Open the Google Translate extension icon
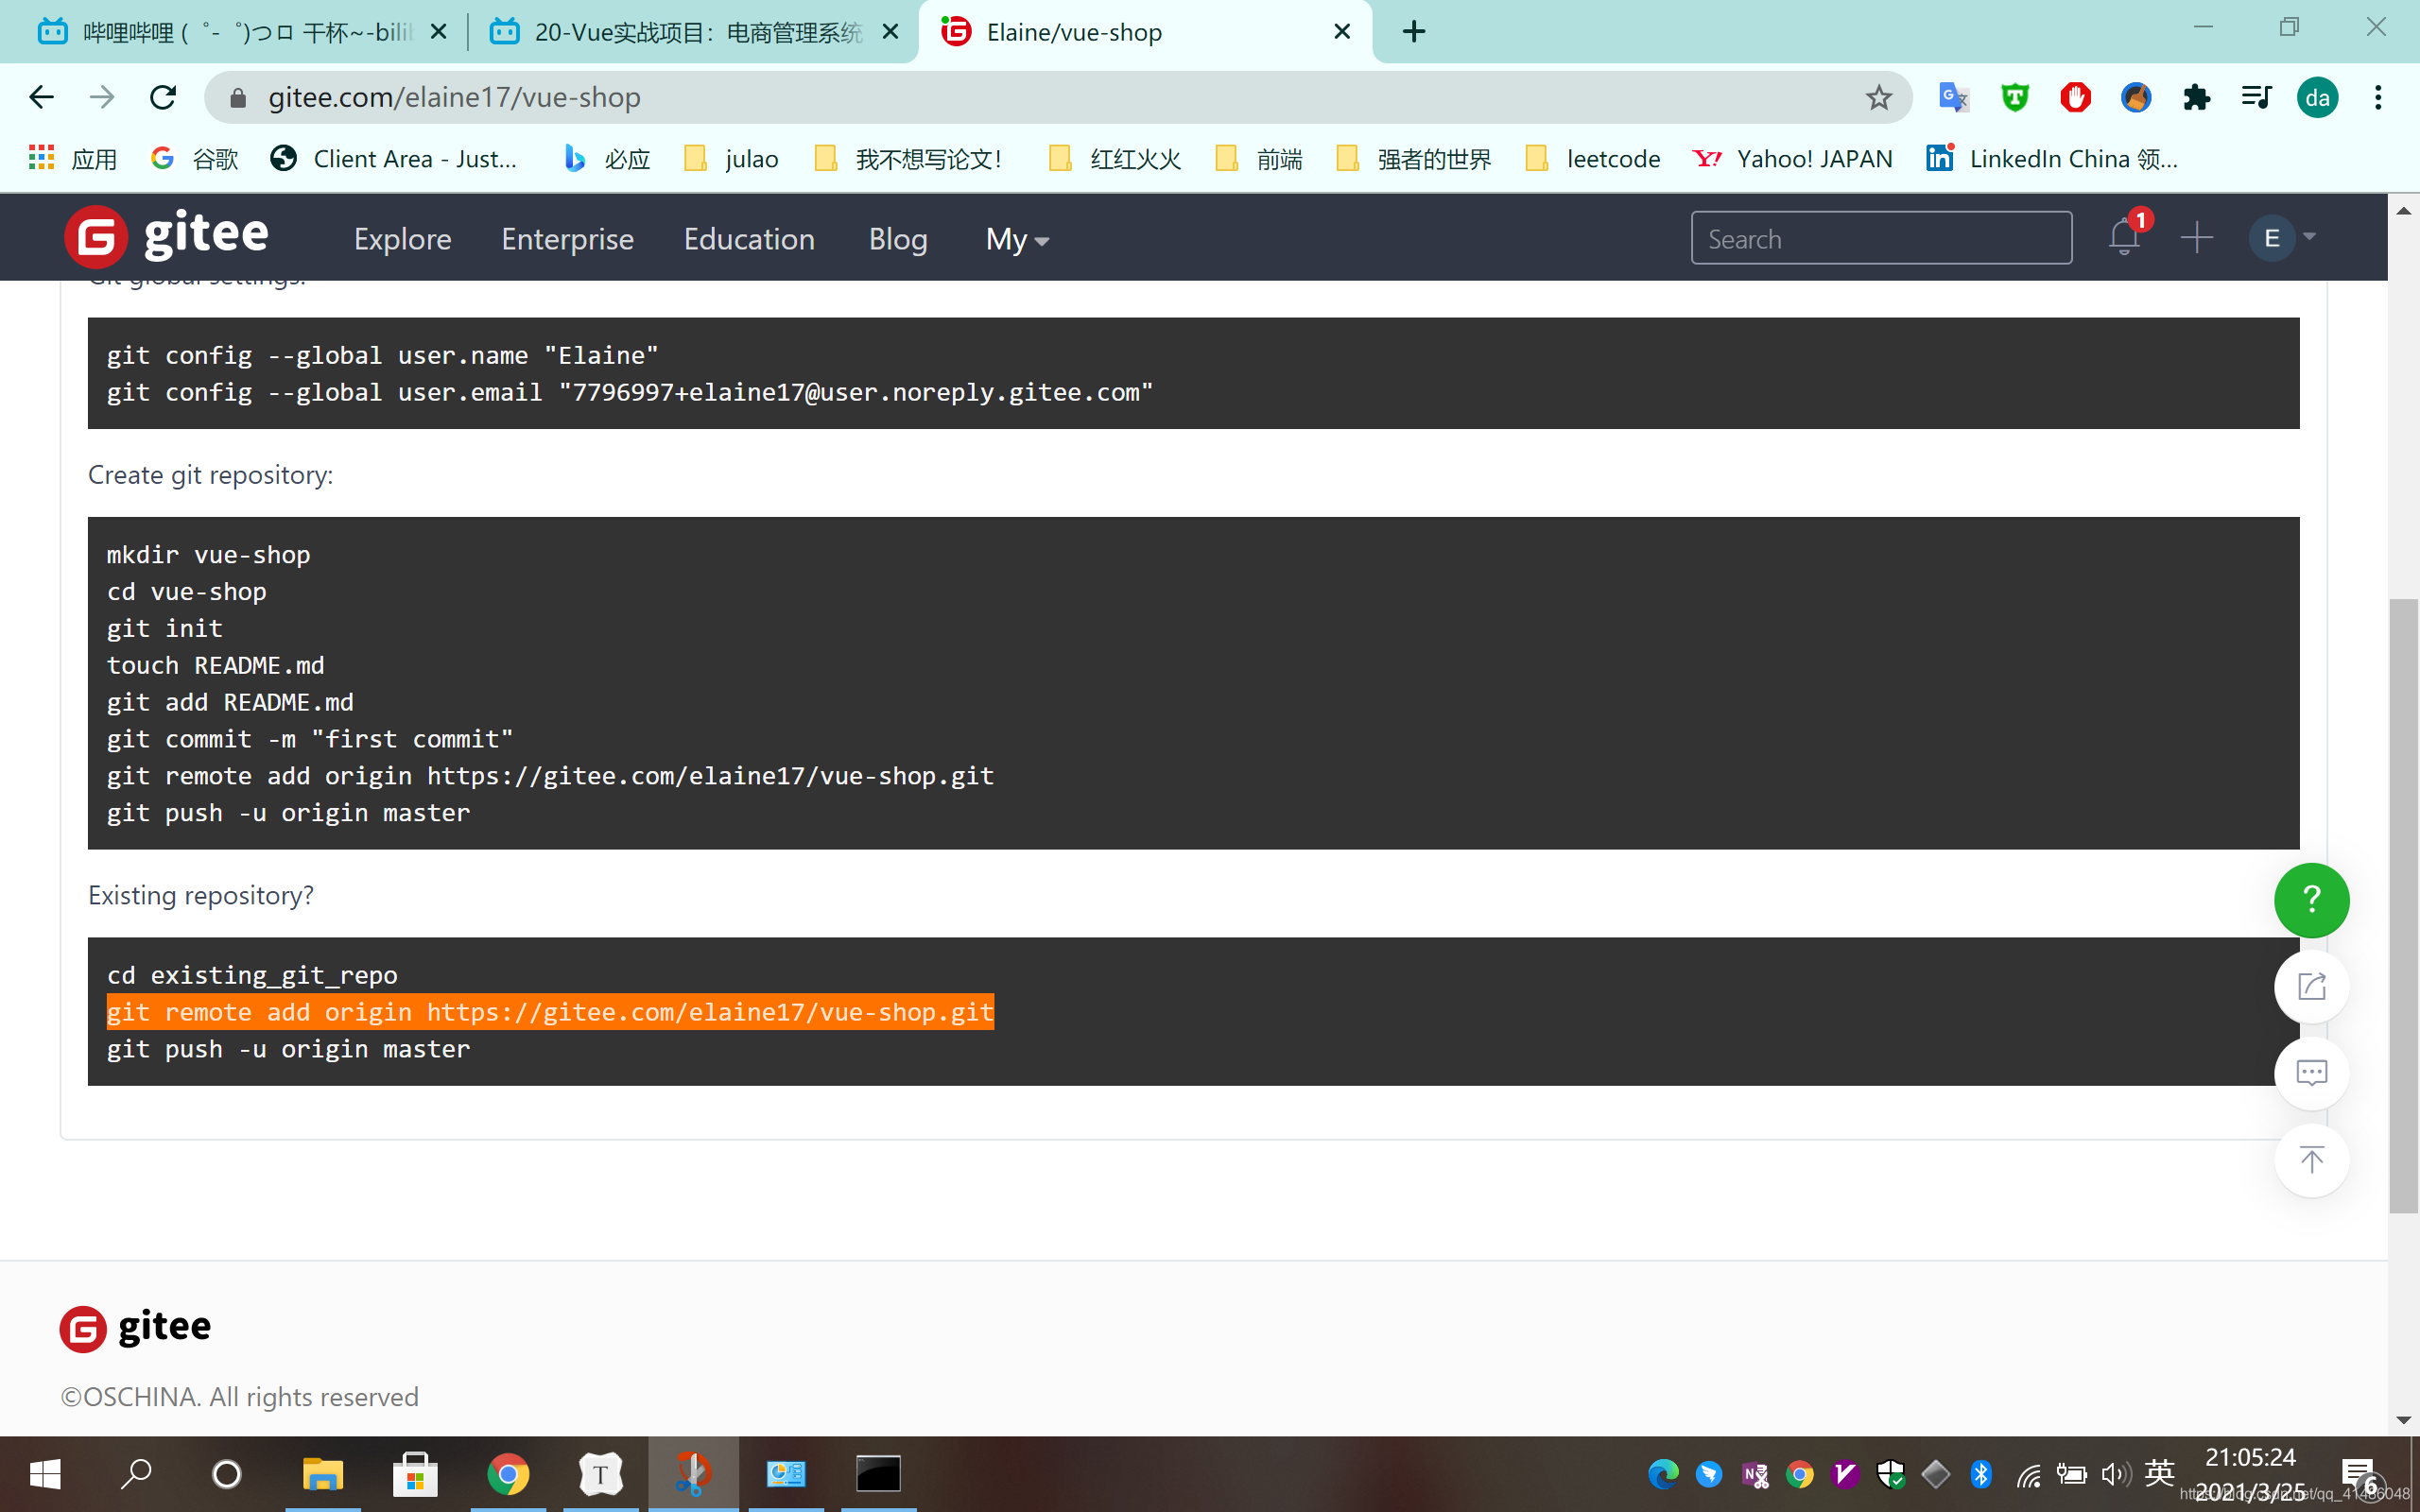 pos(1952,97)
